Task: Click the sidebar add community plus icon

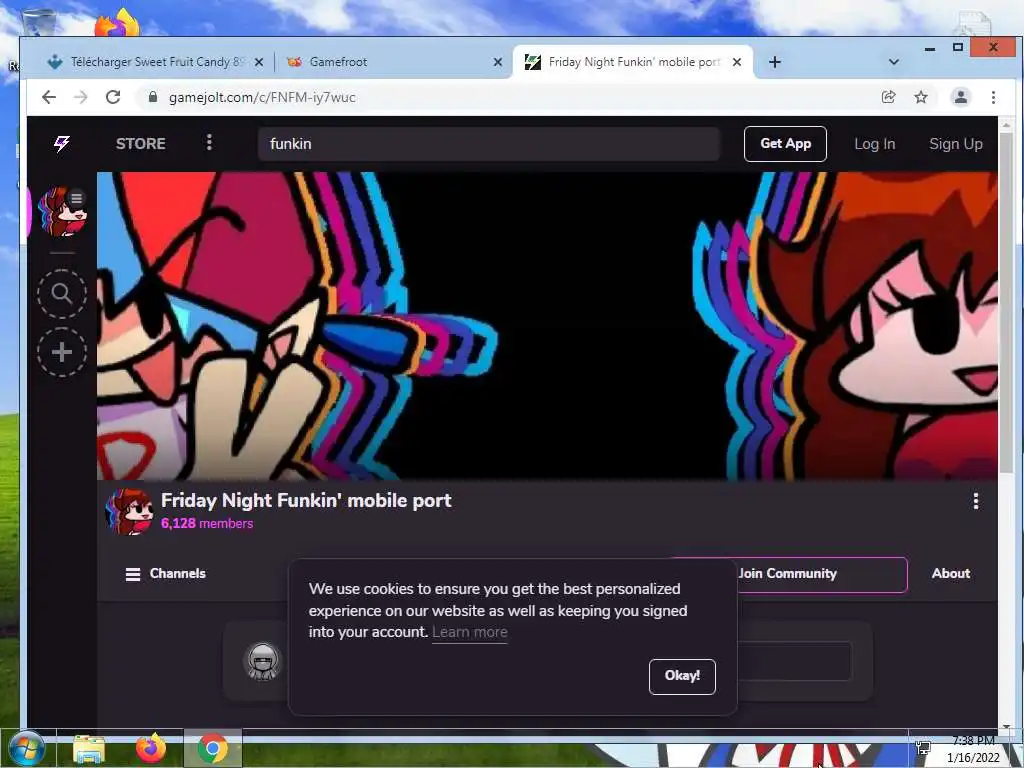Action: [x=61, y=353]
